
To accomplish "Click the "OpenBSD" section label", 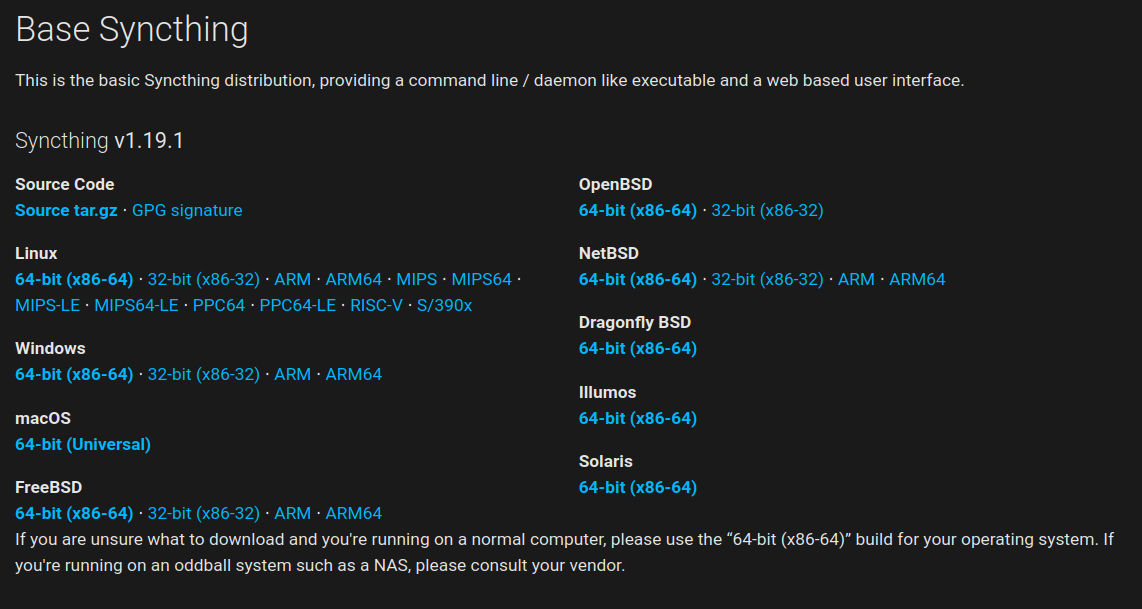I will (x=615, y=184).
